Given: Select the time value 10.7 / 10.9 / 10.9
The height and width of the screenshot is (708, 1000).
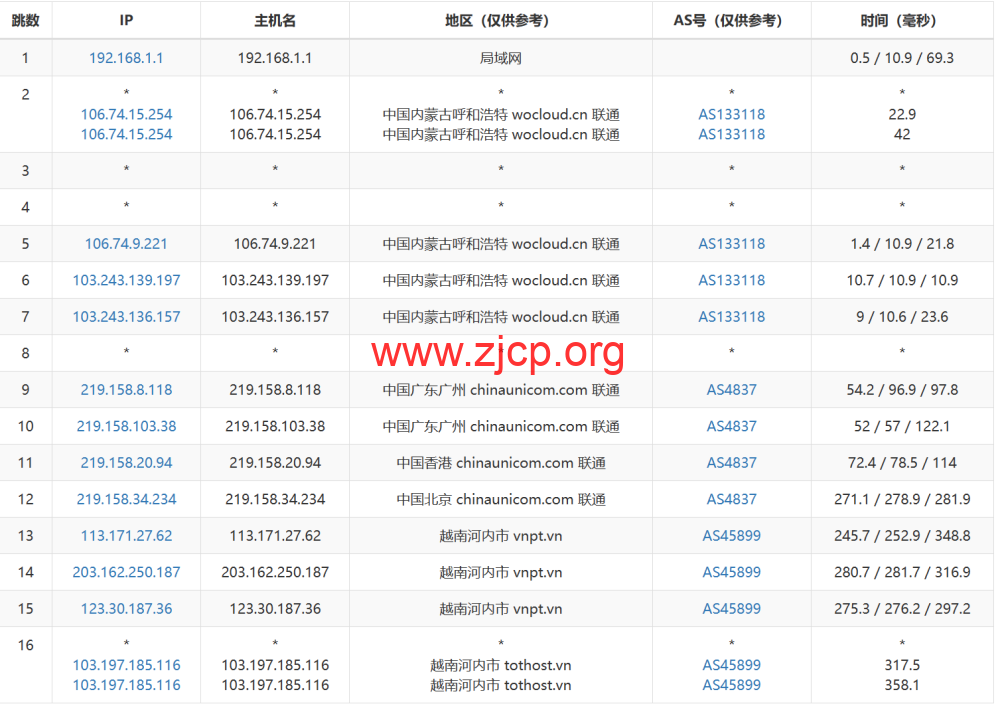Looking at the screenshot, I should pos(902,280).
